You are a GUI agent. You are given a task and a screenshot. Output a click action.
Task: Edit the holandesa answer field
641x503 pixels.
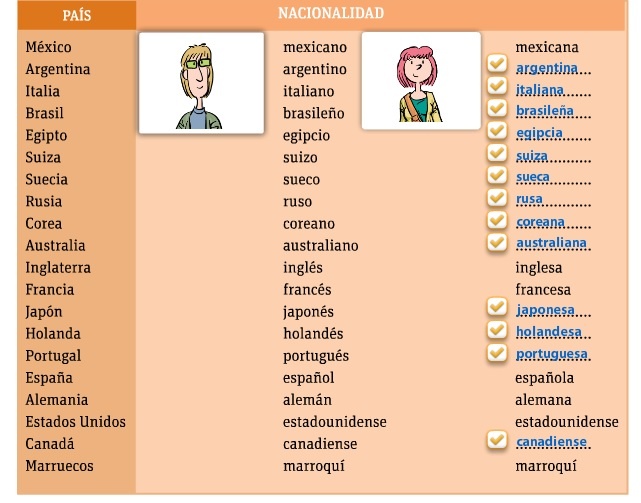point(552,332)
